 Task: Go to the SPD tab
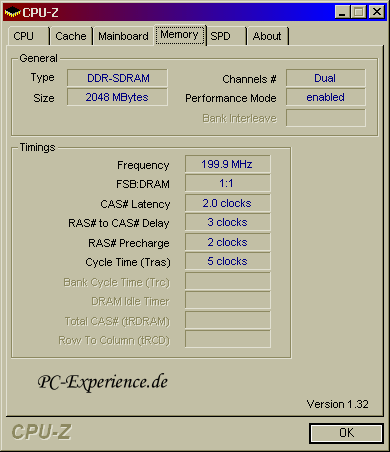tap(226, 36)
